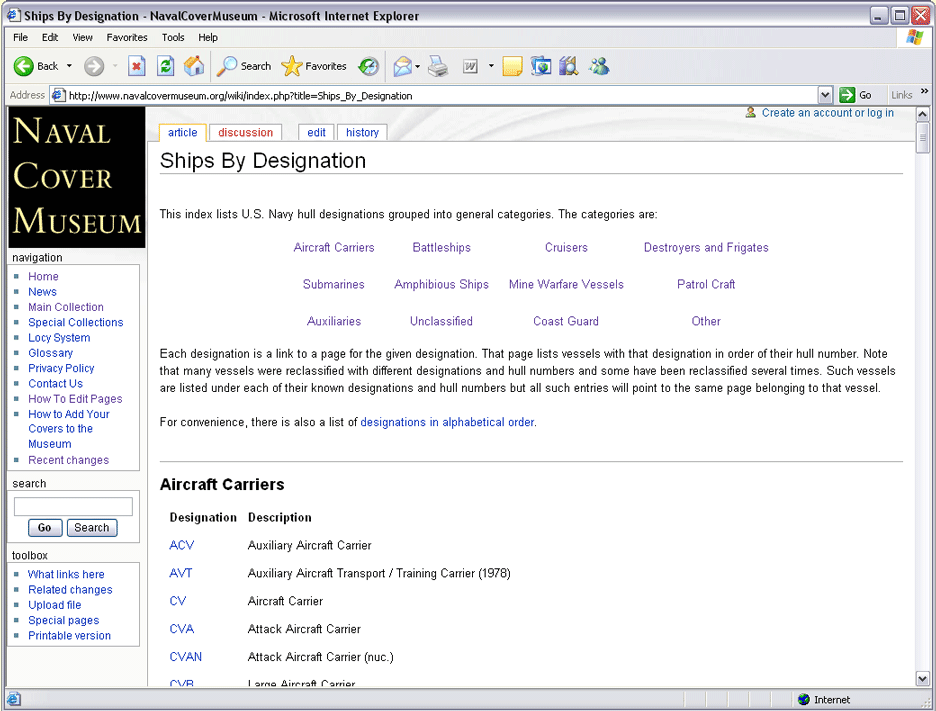Switch to the discussion tab
The height and width of the screenshot is (711, 936).
click(245, 132)
